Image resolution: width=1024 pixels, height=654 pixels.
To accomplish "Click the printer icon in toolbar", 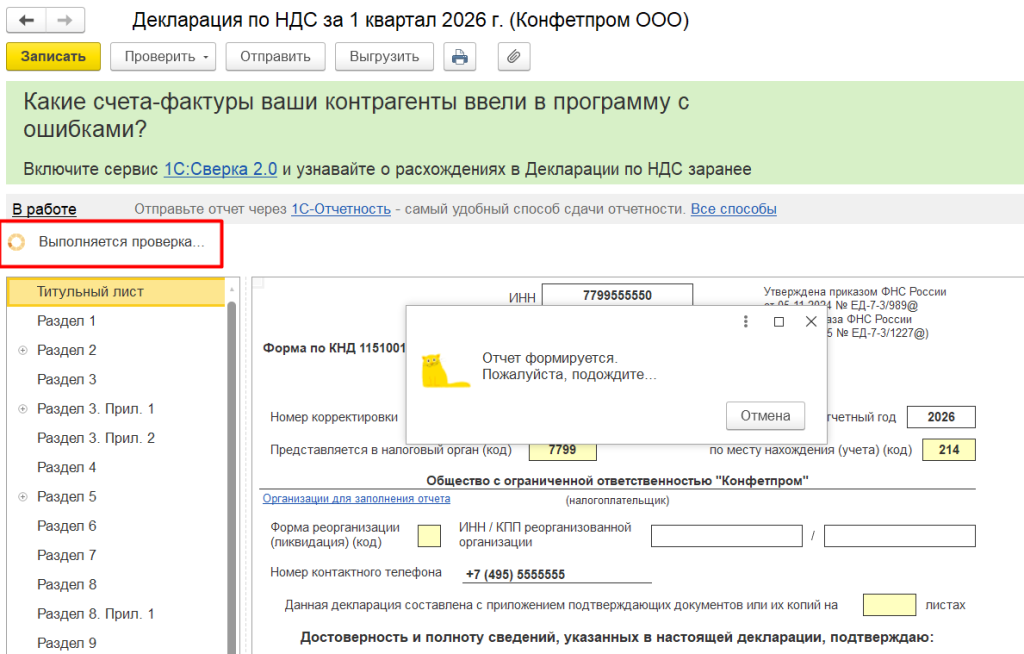I will (x=459, y=57).
